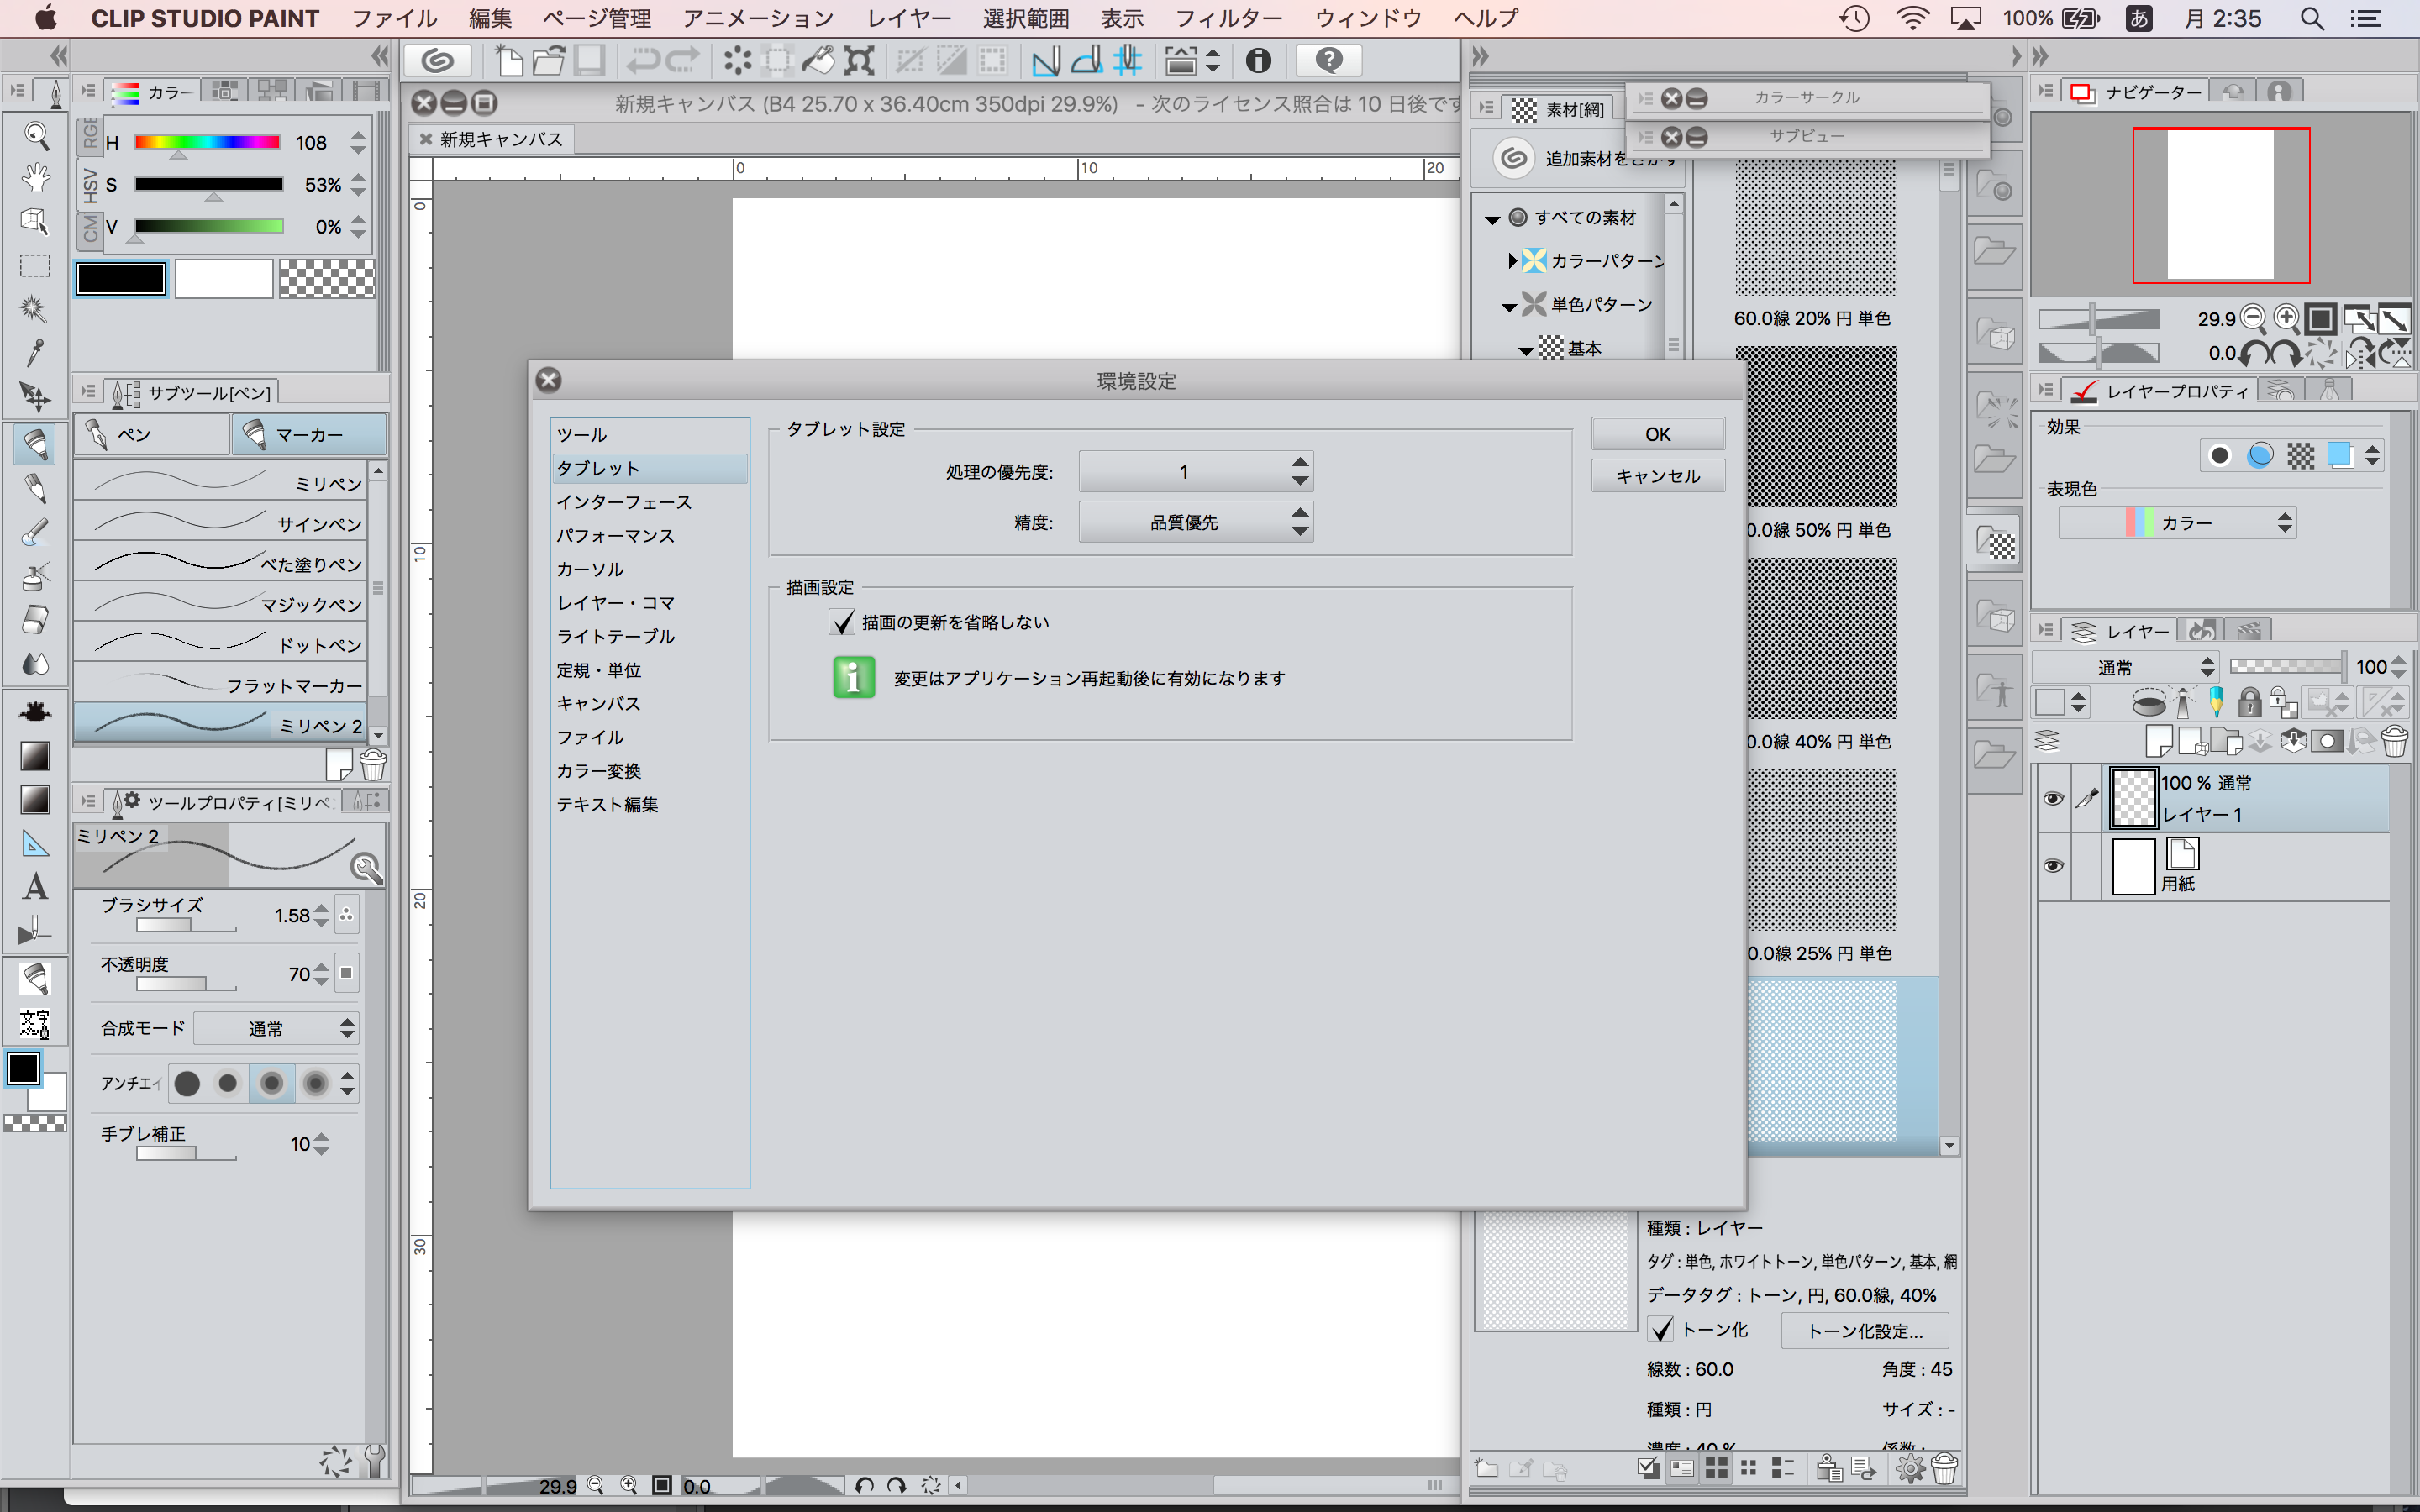Select the gradient tool icon
2420x1512 pixels.
click(x=35, y=756)
